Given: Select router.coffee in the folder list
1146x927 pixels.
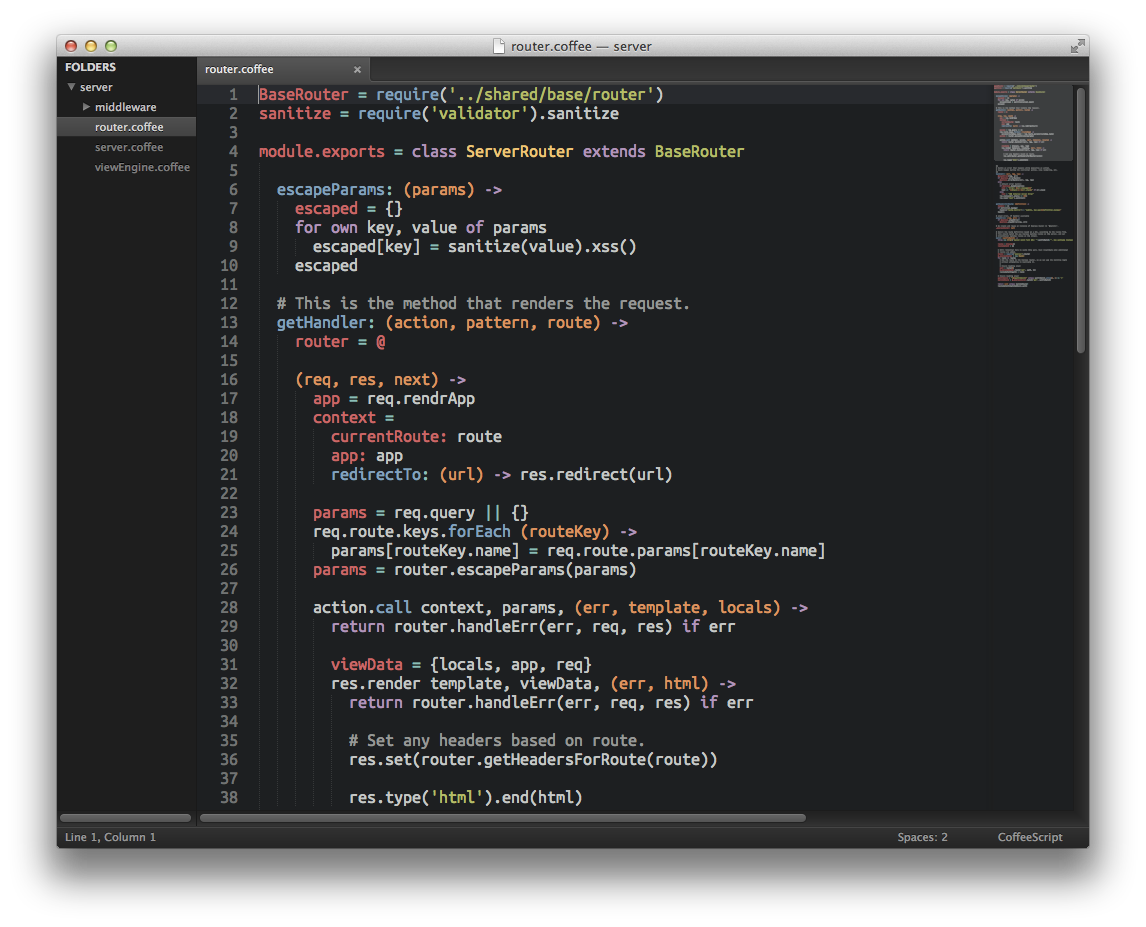Looking at the screenshot, I should 128,127.
